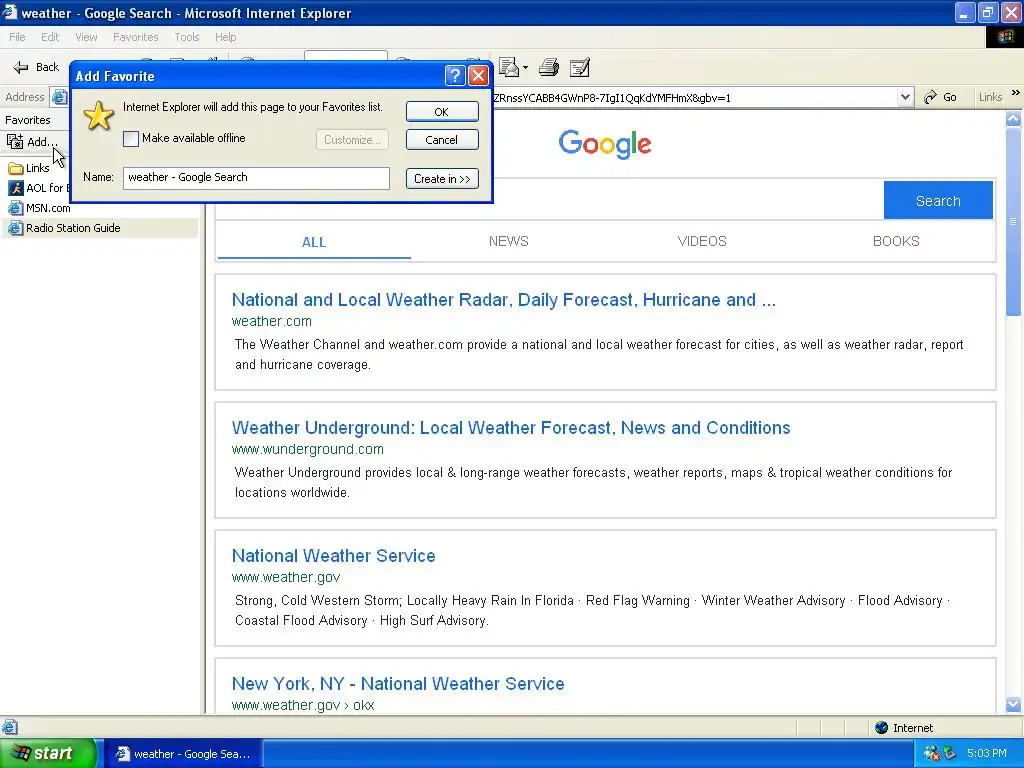Open the weather.com result link
The height and width of the screenshot is (768, 1024).
[504, 300]
